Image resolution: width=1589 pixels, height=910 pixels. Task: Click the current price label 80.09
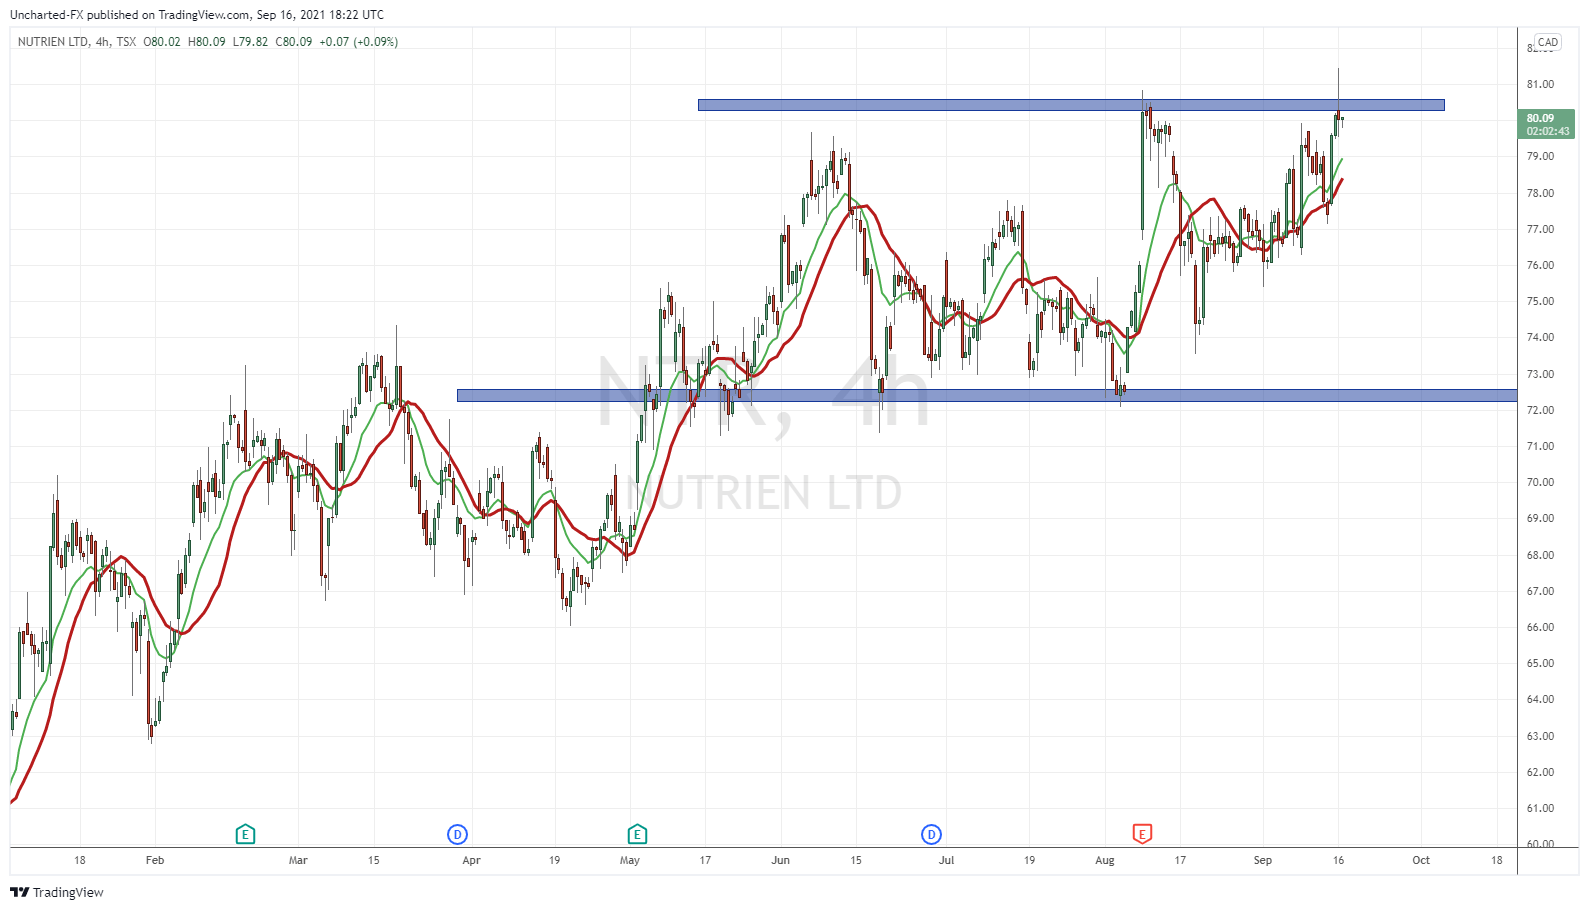tap(1545, 124)
